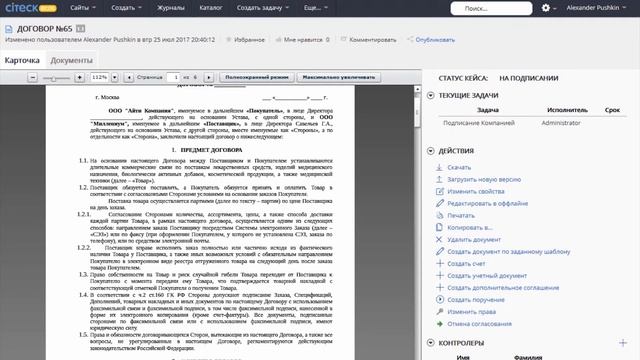The width and height of the screenshot is (640, 360).
Task: Open the Журналы menu item
Action: tap(171, 8)
